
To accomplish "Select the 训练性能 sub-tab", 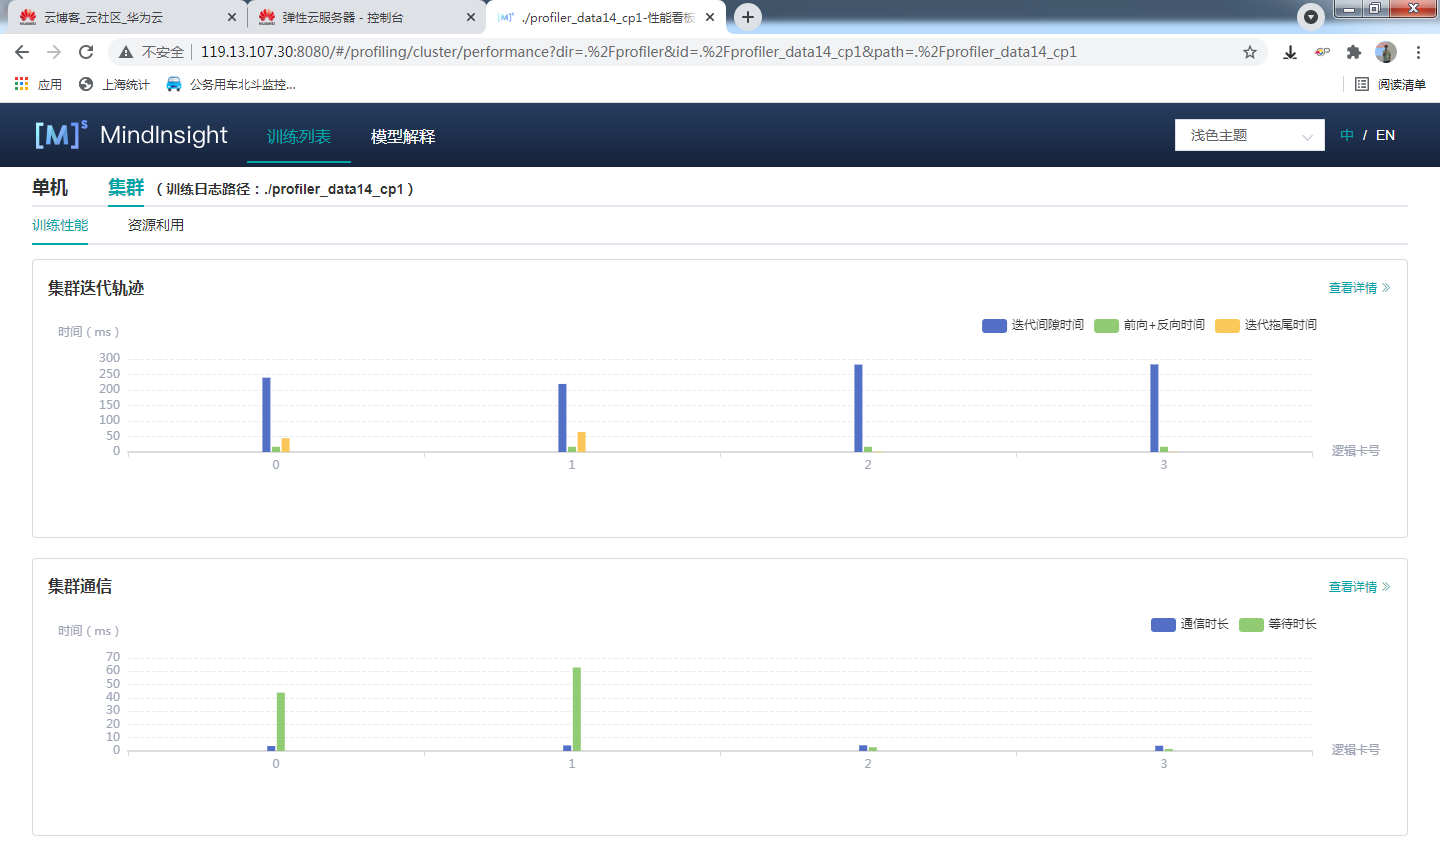I will (60, 225).
